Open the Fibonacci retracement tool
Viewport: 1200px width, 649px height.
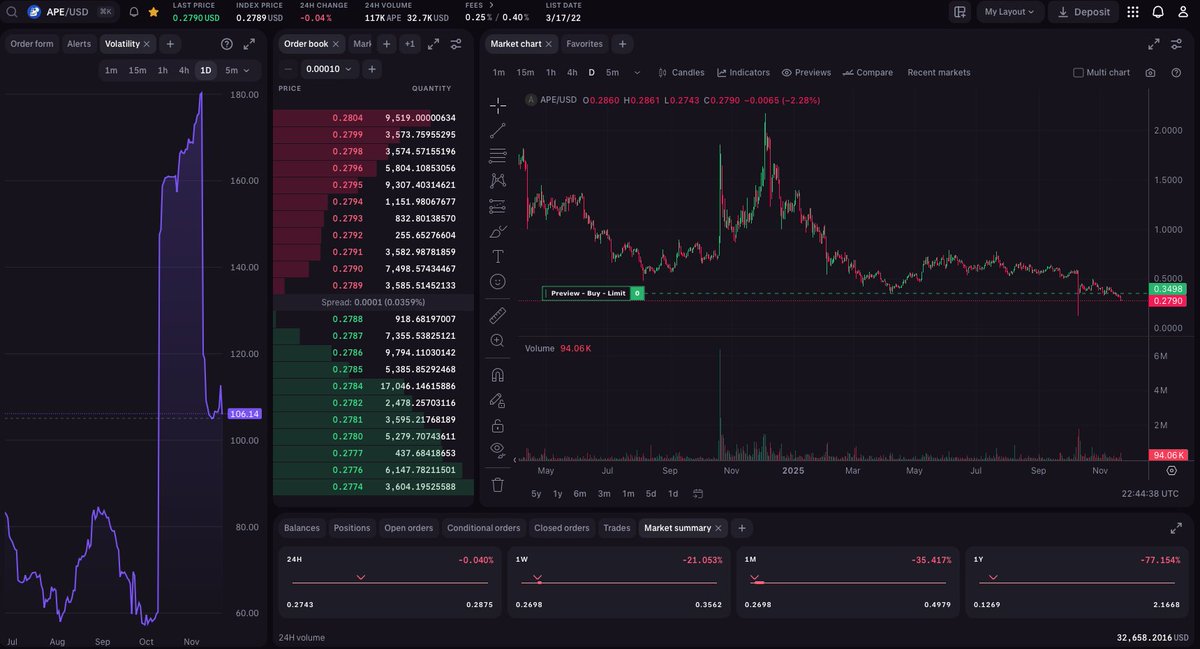(x=497, y=155)
